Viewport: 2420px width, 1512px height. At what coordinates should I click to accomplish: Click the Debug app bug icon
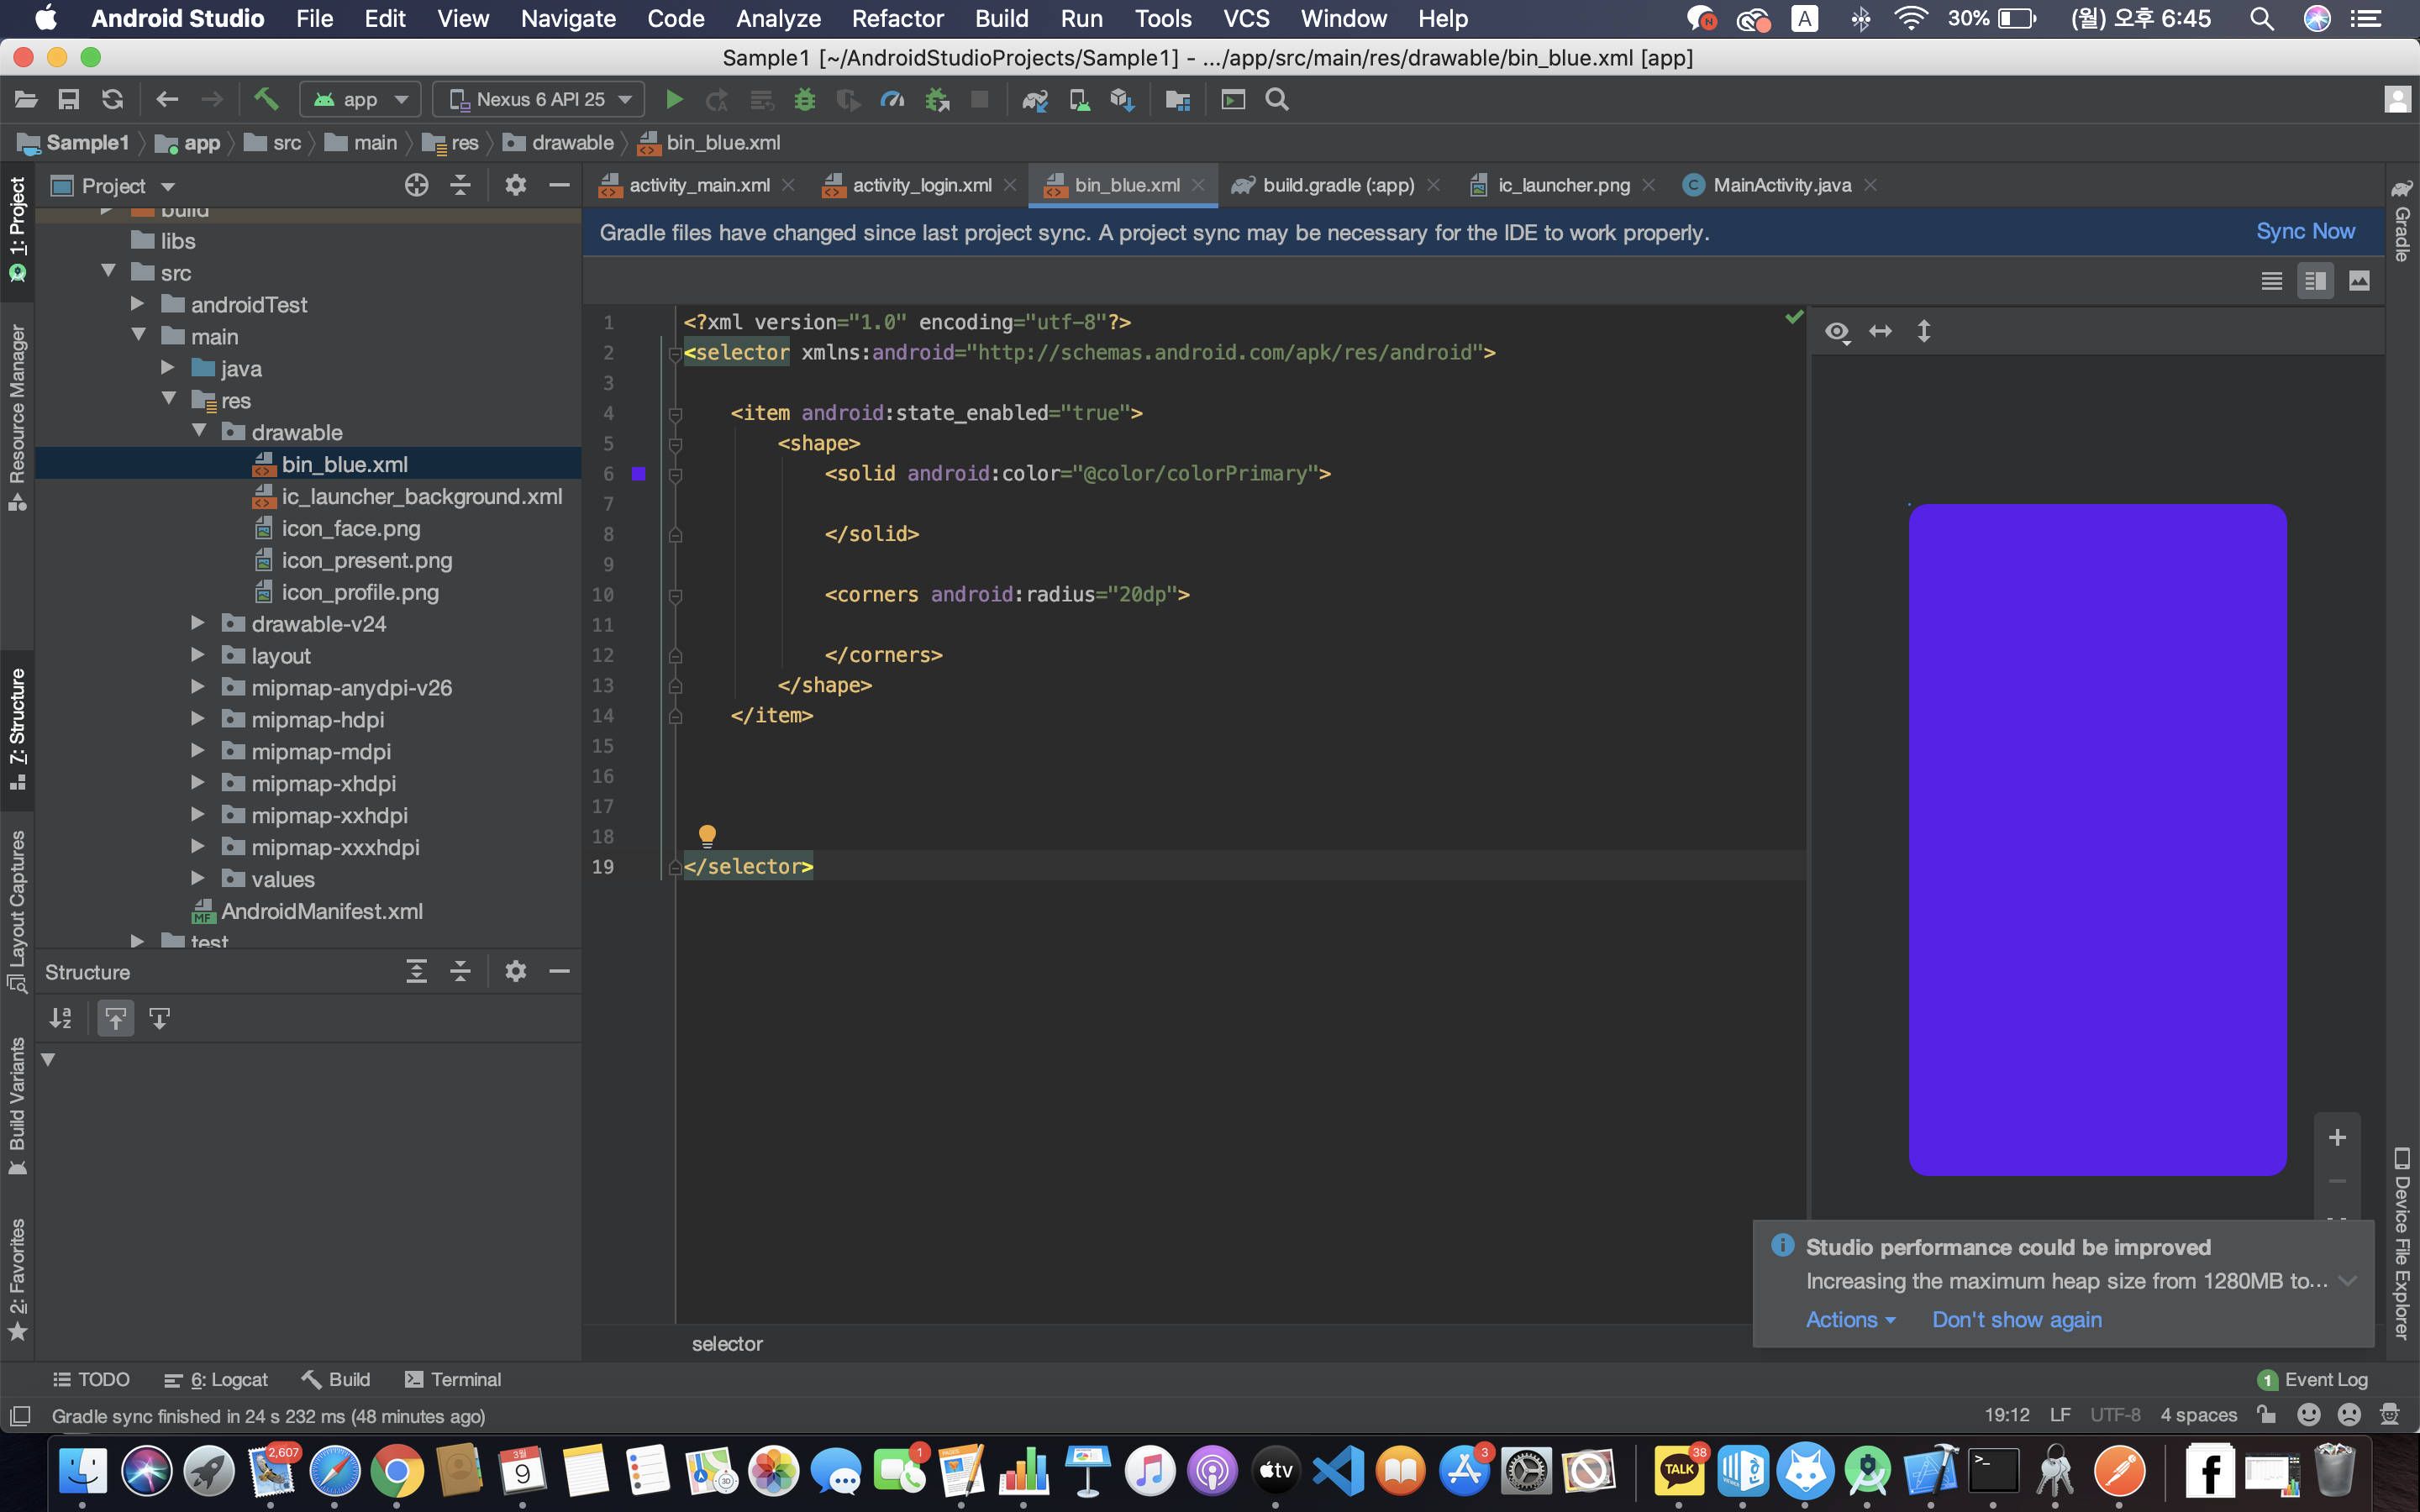pyautogui.click(x=805, y=100)
